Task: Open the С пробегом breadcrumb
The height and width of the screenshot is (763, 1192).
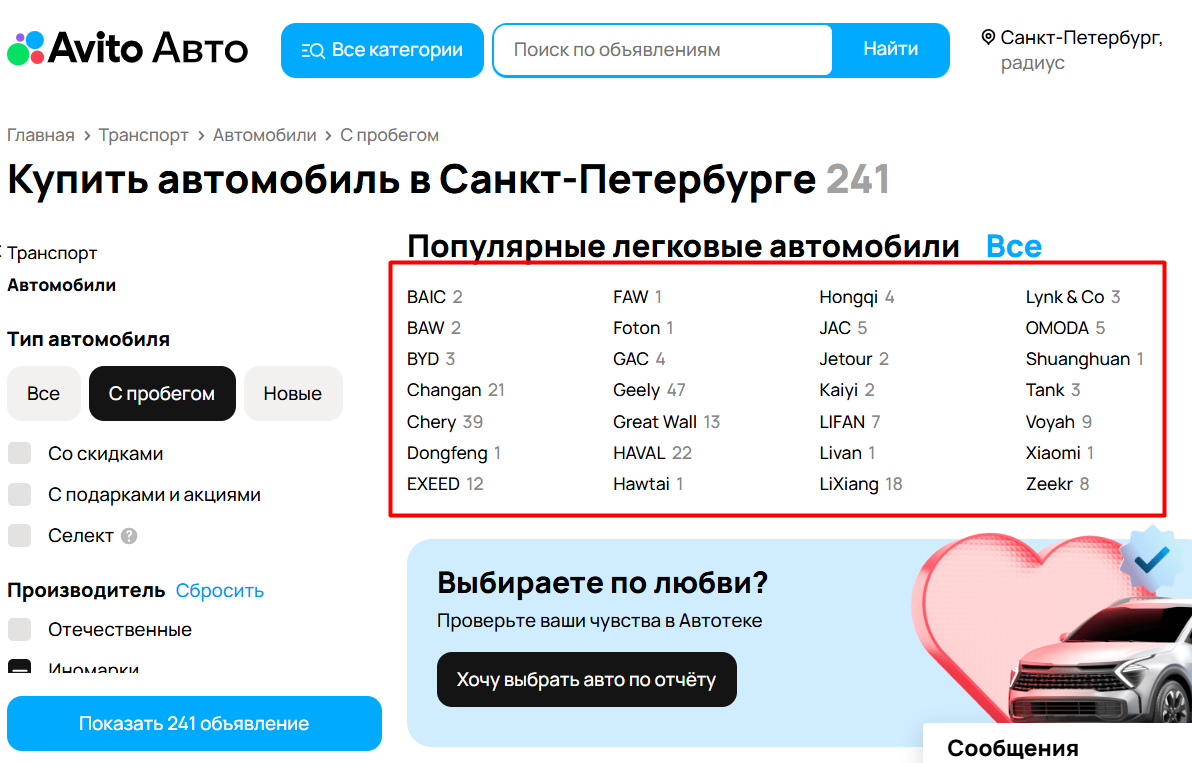Action: point(389,135)
